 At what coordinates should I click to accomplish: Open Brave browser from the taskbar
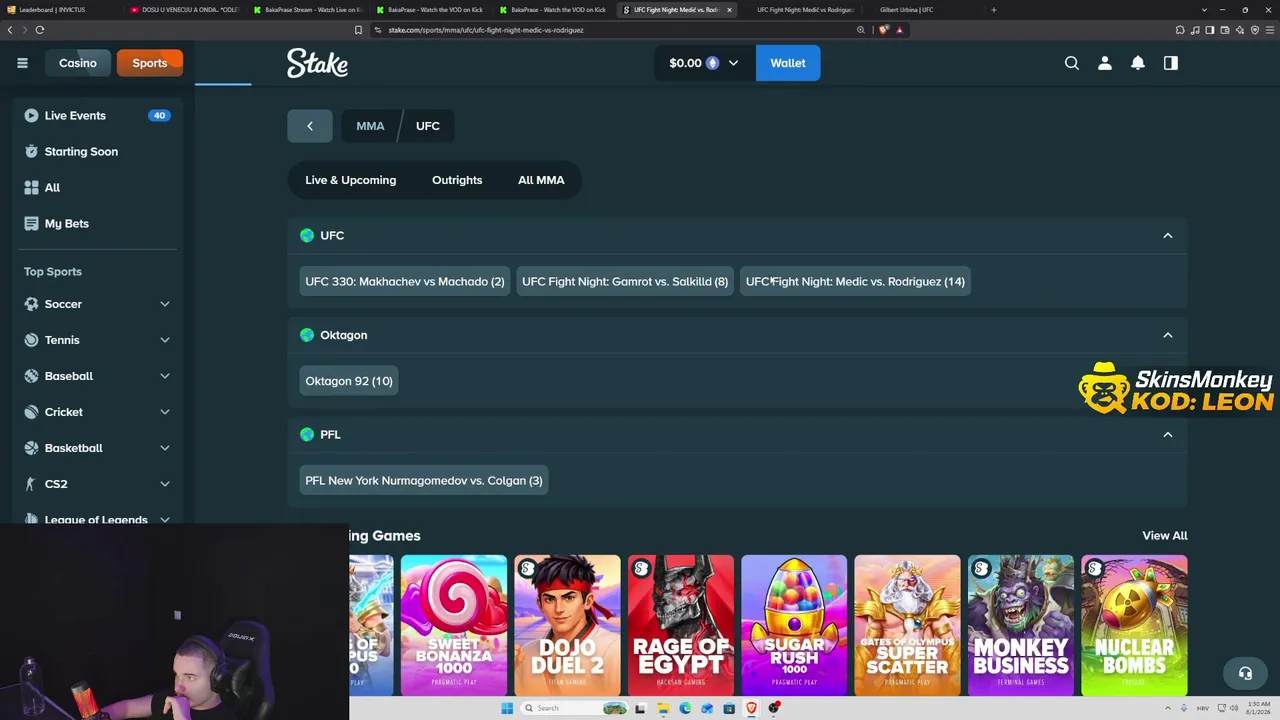pos(752,708)
